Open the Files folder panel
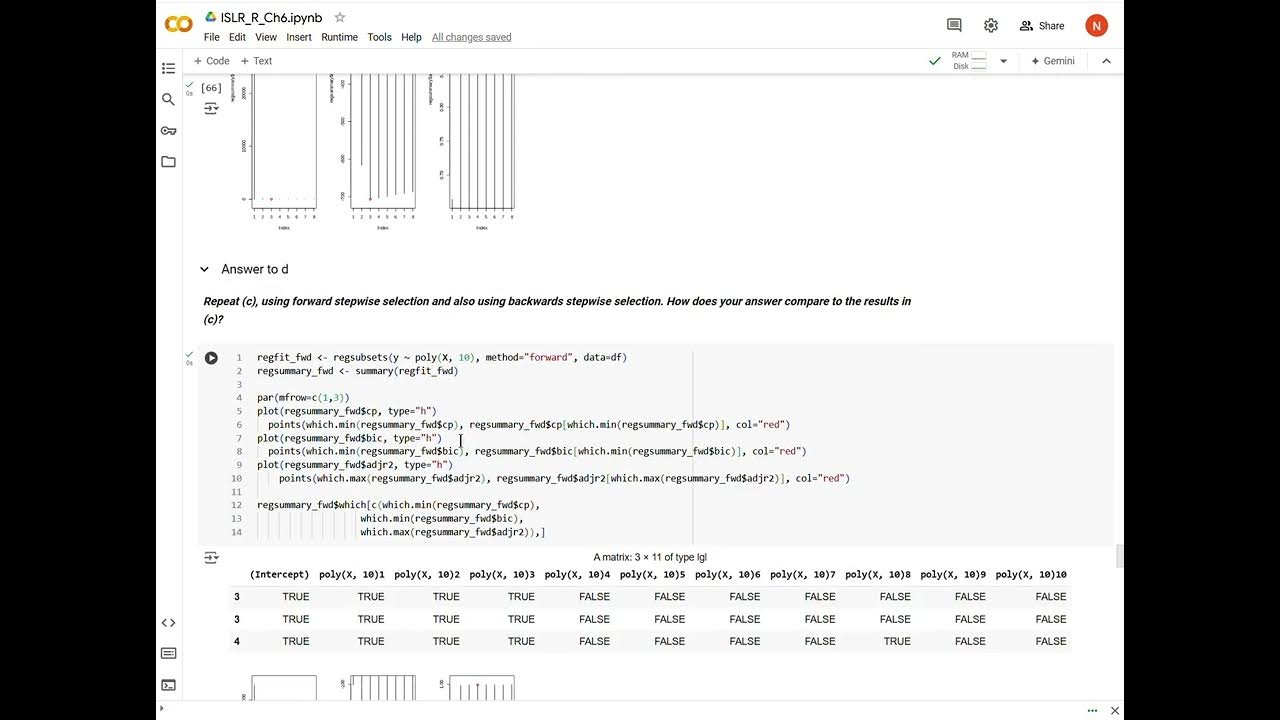This screenshot has height=720, width=1280. tap(168, 161)
